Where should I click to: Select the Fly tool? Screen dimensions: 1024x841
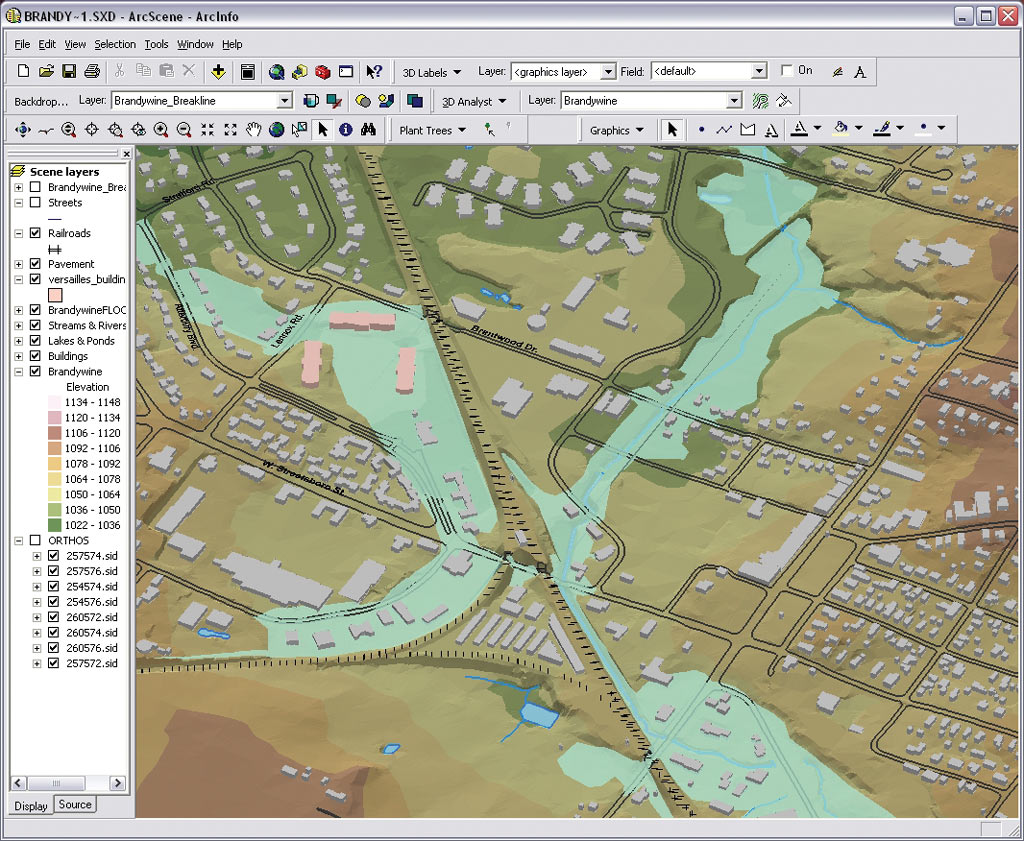(46, 130)
